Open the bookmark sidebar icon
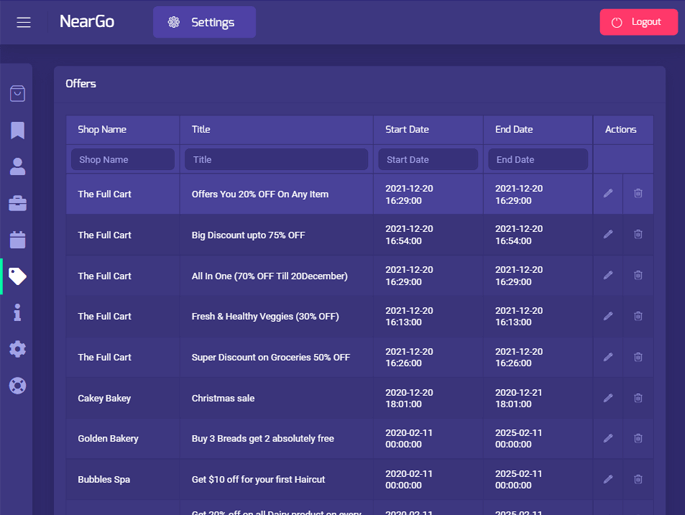The height and width of the screenshot is (515, 685). click(x=17, y=130)
